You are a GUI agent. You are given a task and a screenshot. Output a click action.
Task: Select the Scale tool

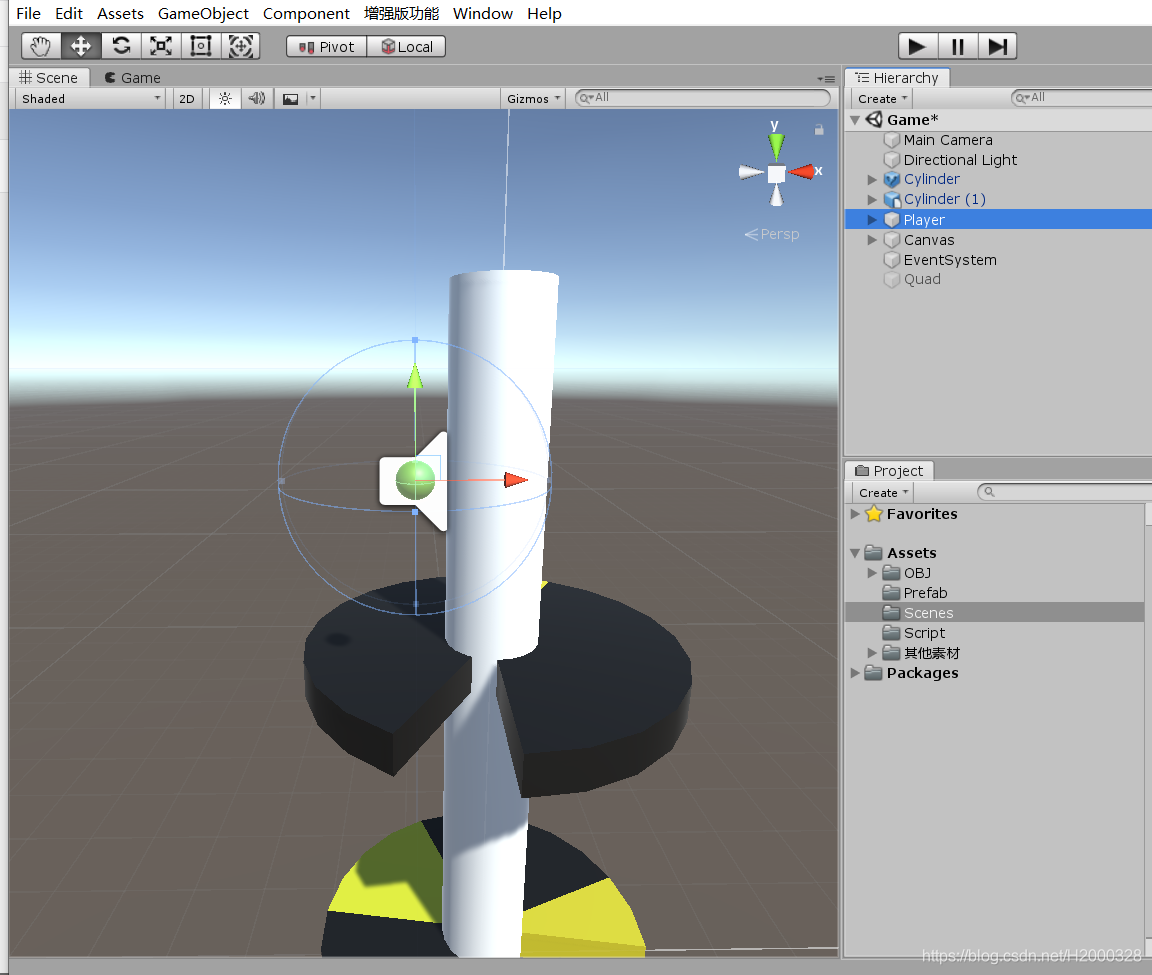point(161,46)
